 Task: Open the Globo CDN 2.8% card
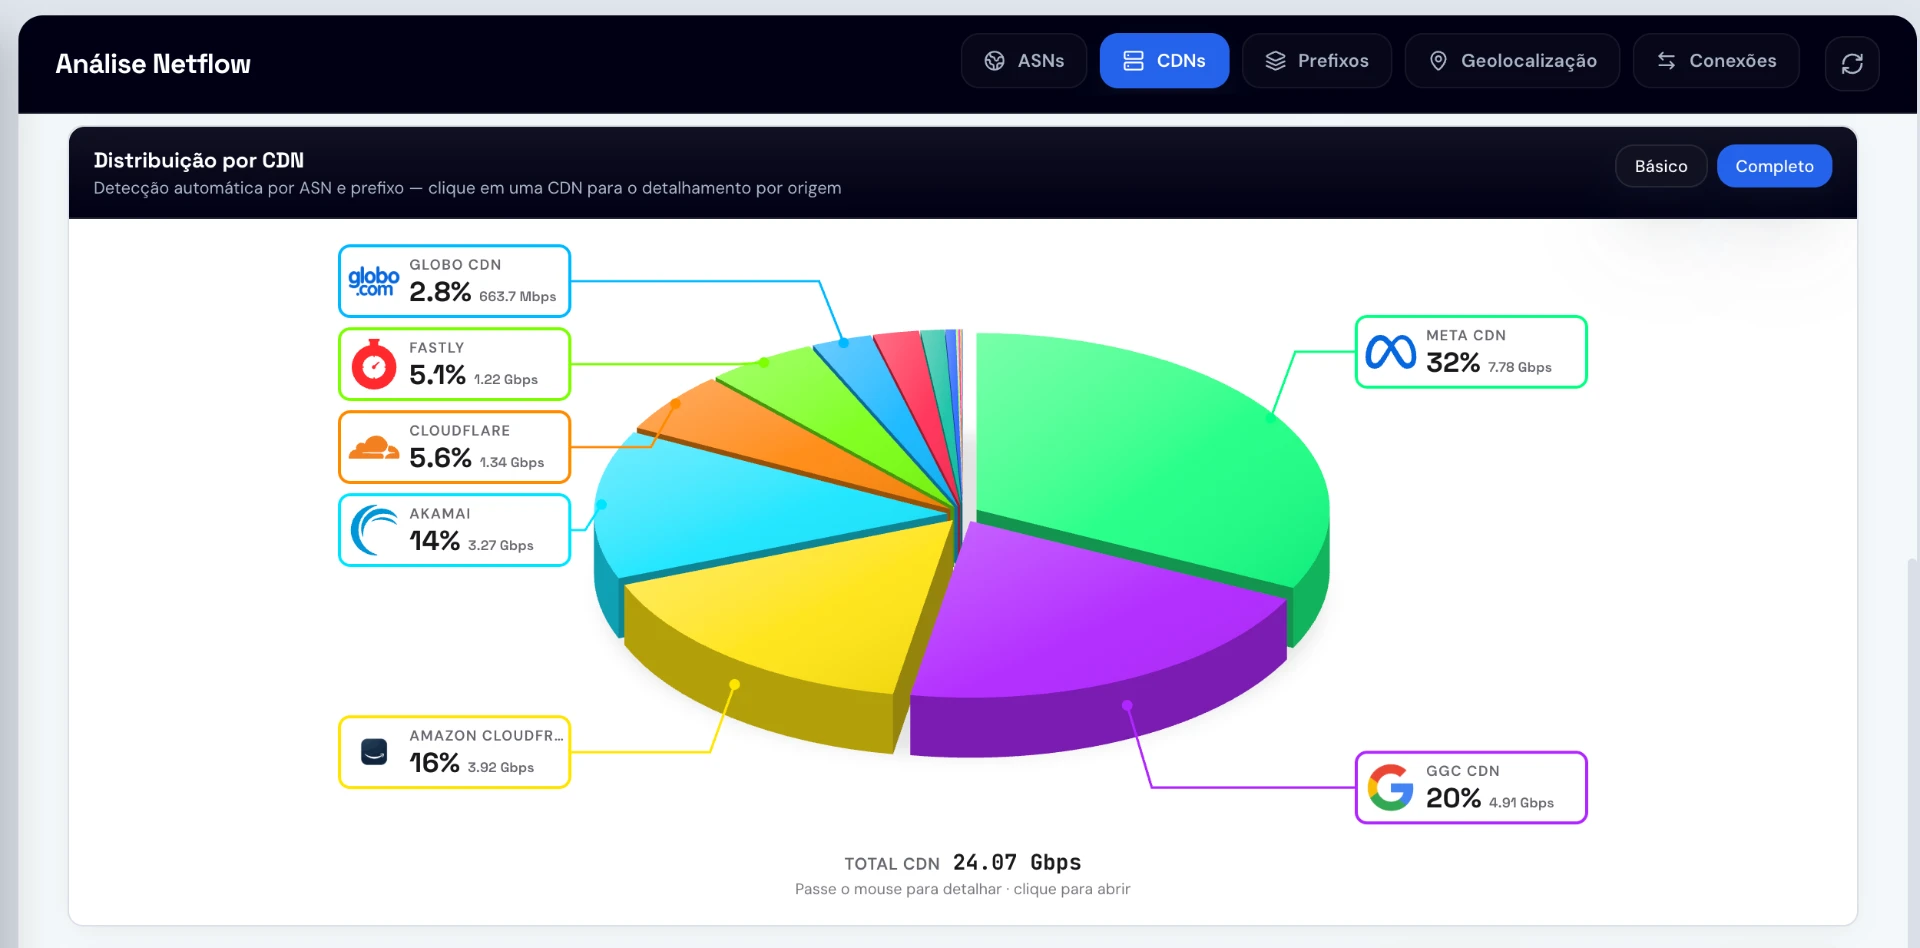coord(455,281)
